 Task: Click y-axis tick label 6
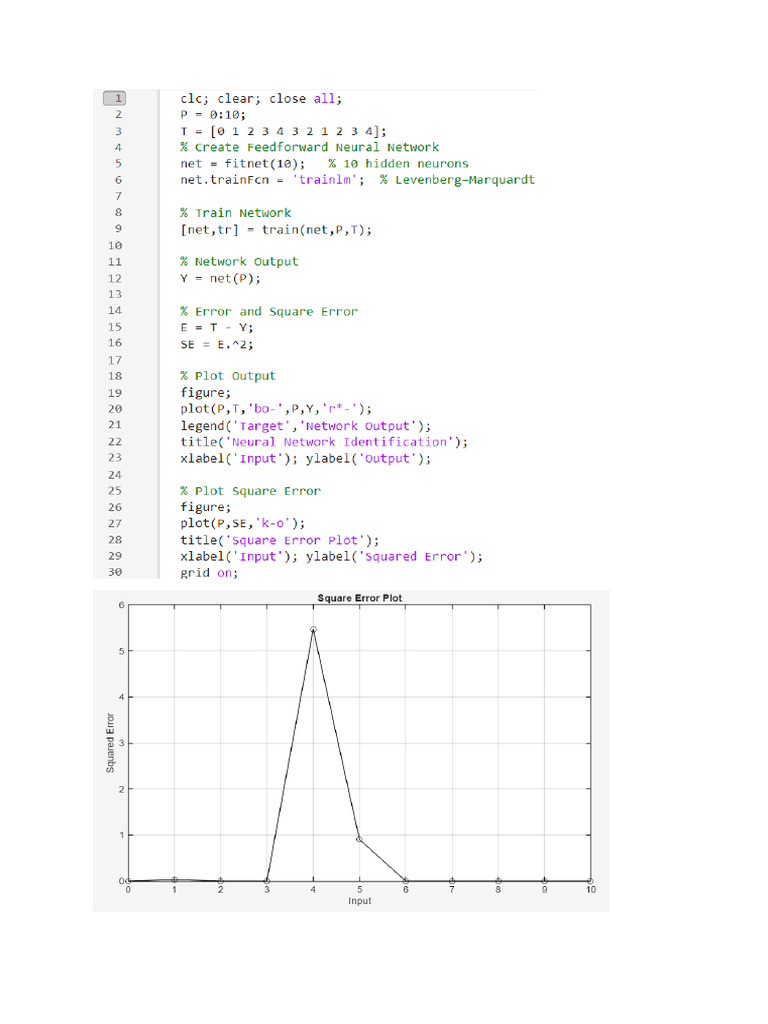point(121,605)
